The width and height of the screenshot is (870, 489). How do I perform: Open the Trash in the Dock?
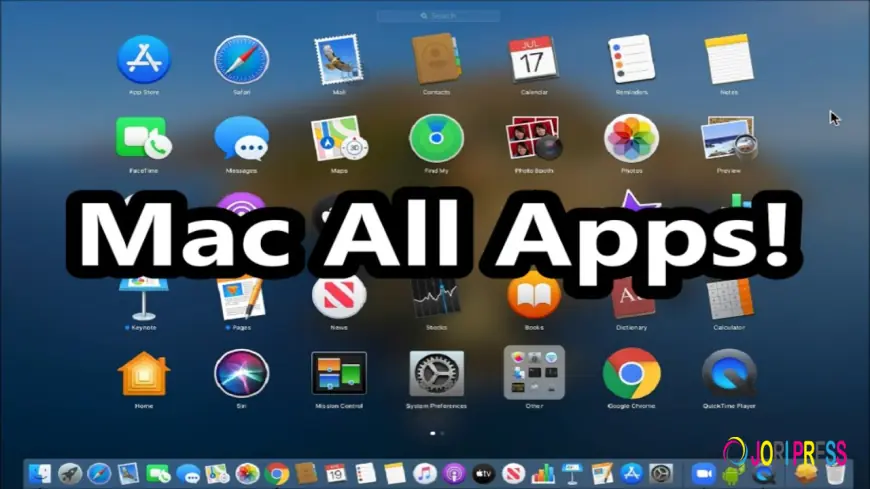[x=836, y=474]
